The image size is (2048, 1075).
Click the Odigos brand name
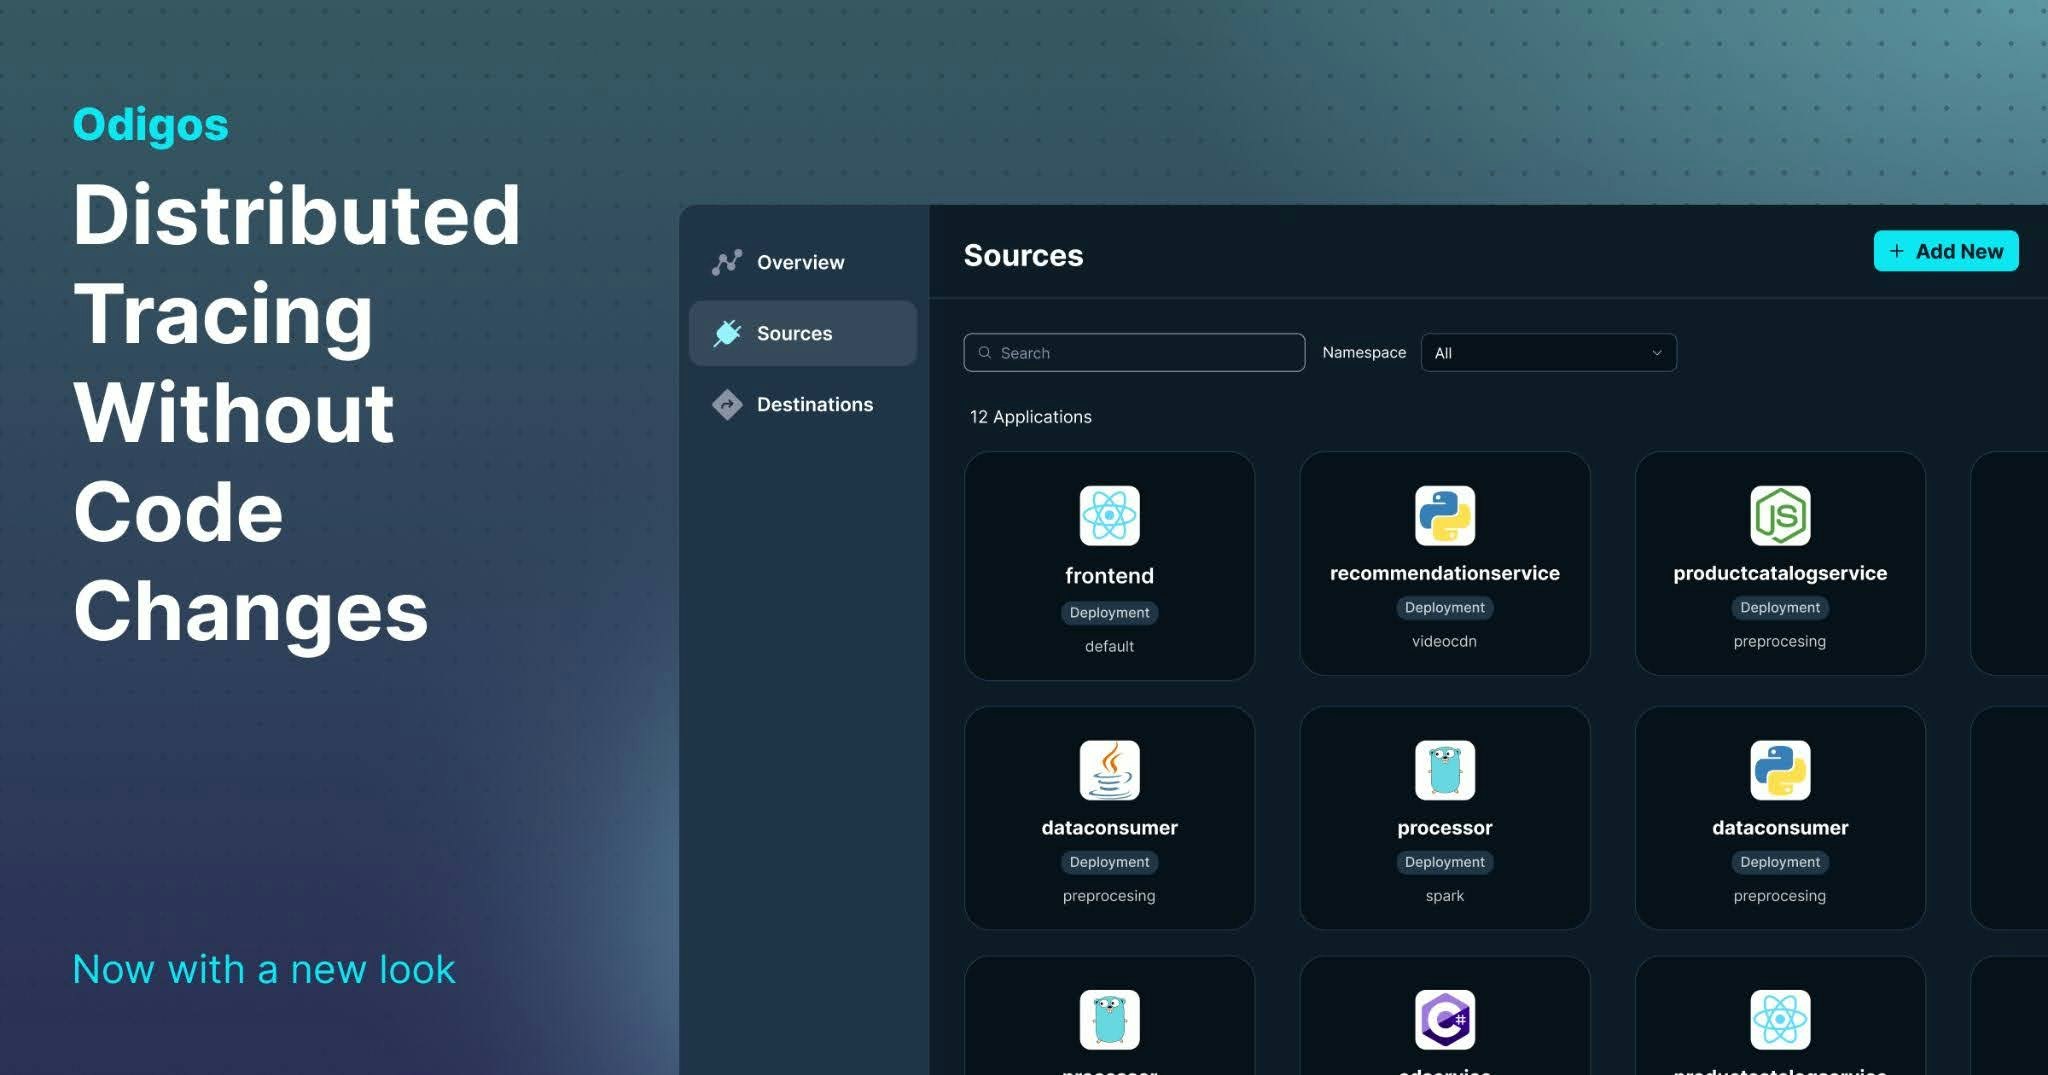click(x=150, y=125)
